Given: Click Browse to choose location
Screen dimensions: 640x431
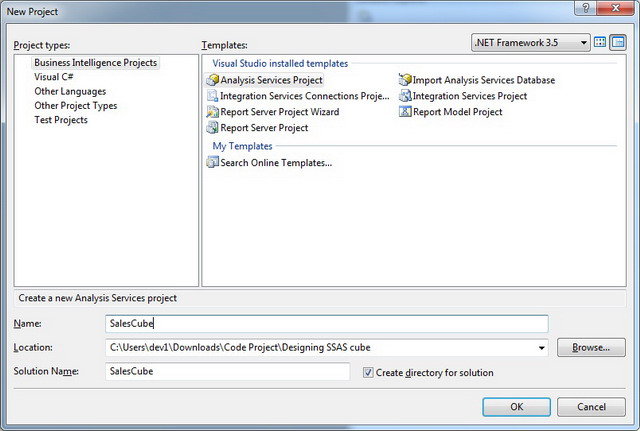Looking at the screenshot, I should [x=591, y=347].
